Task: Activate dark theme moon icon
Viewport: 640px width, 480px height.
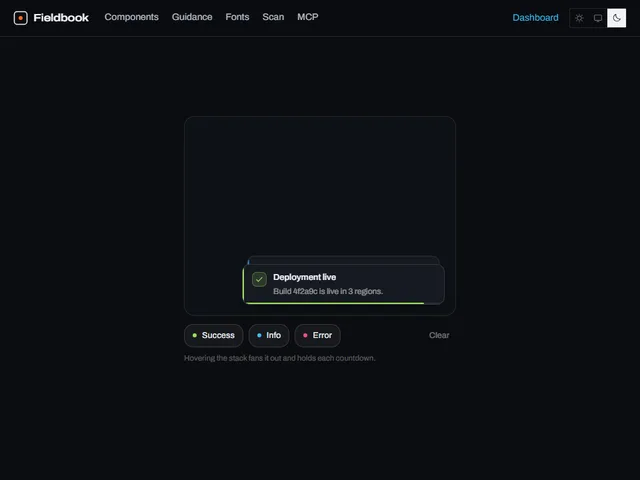Action: [616, 18]
